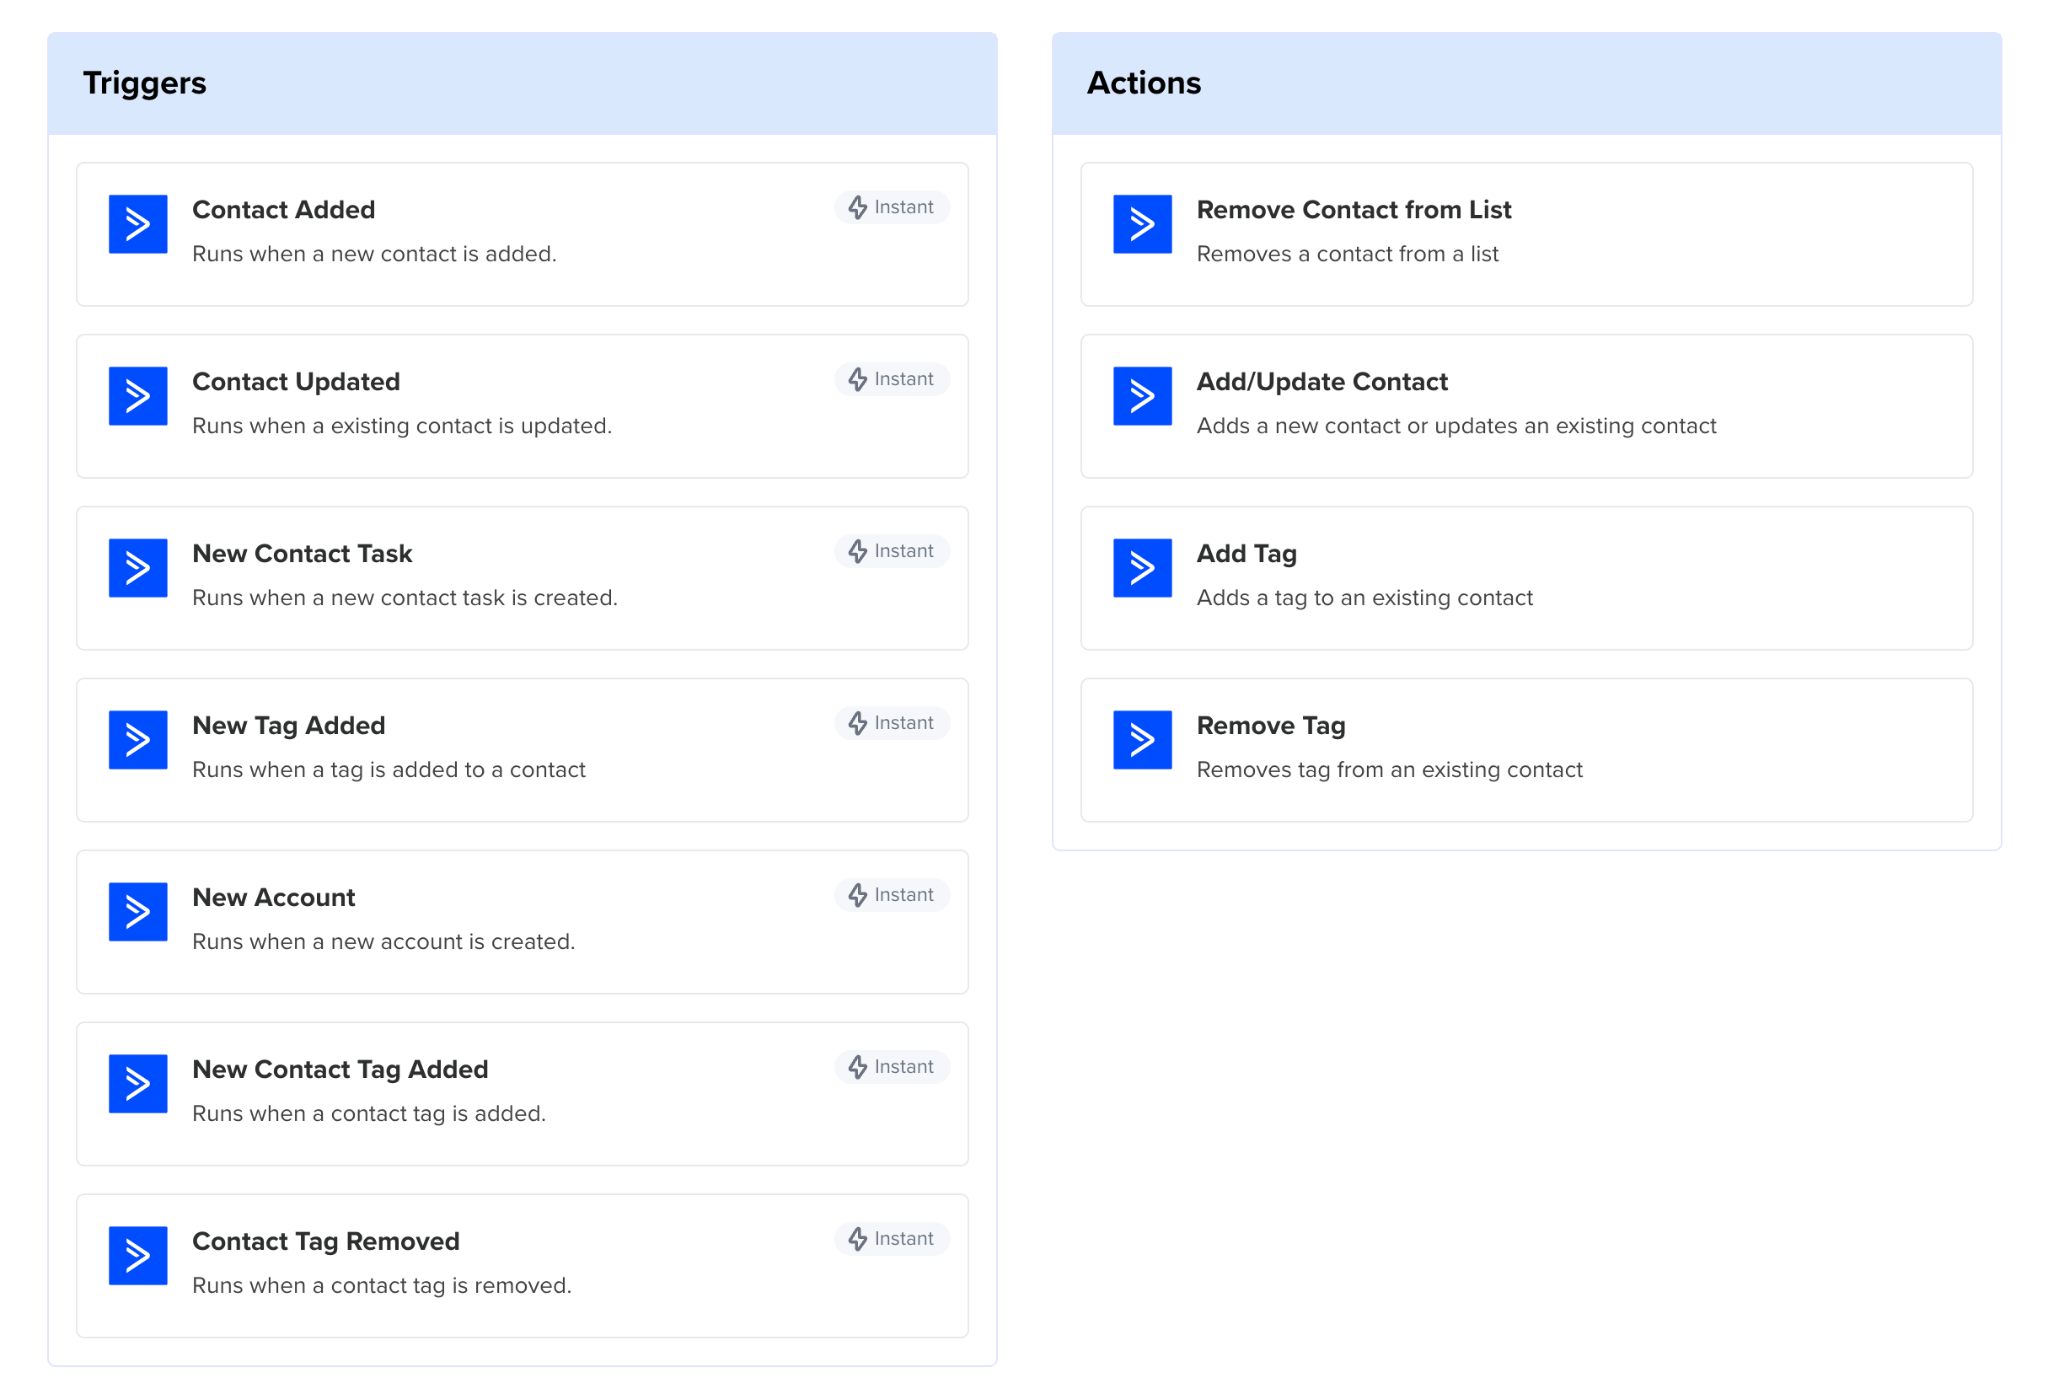The height and width of the screenshot is (1384, 2048).
Task: Click the Instant badge on New Account
Action: coord(892,895)
